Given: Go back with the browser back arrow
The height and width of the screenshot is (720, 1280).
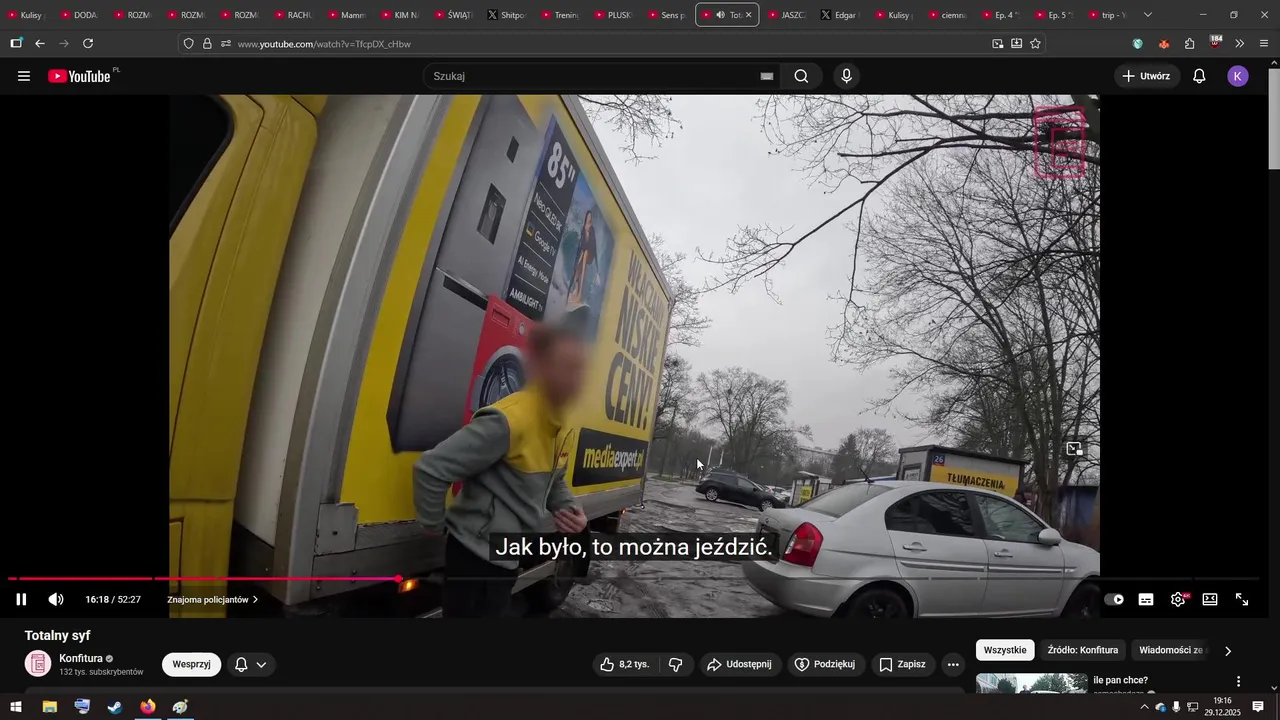Looking at the screenshot, I should click(x=40, y=43).
